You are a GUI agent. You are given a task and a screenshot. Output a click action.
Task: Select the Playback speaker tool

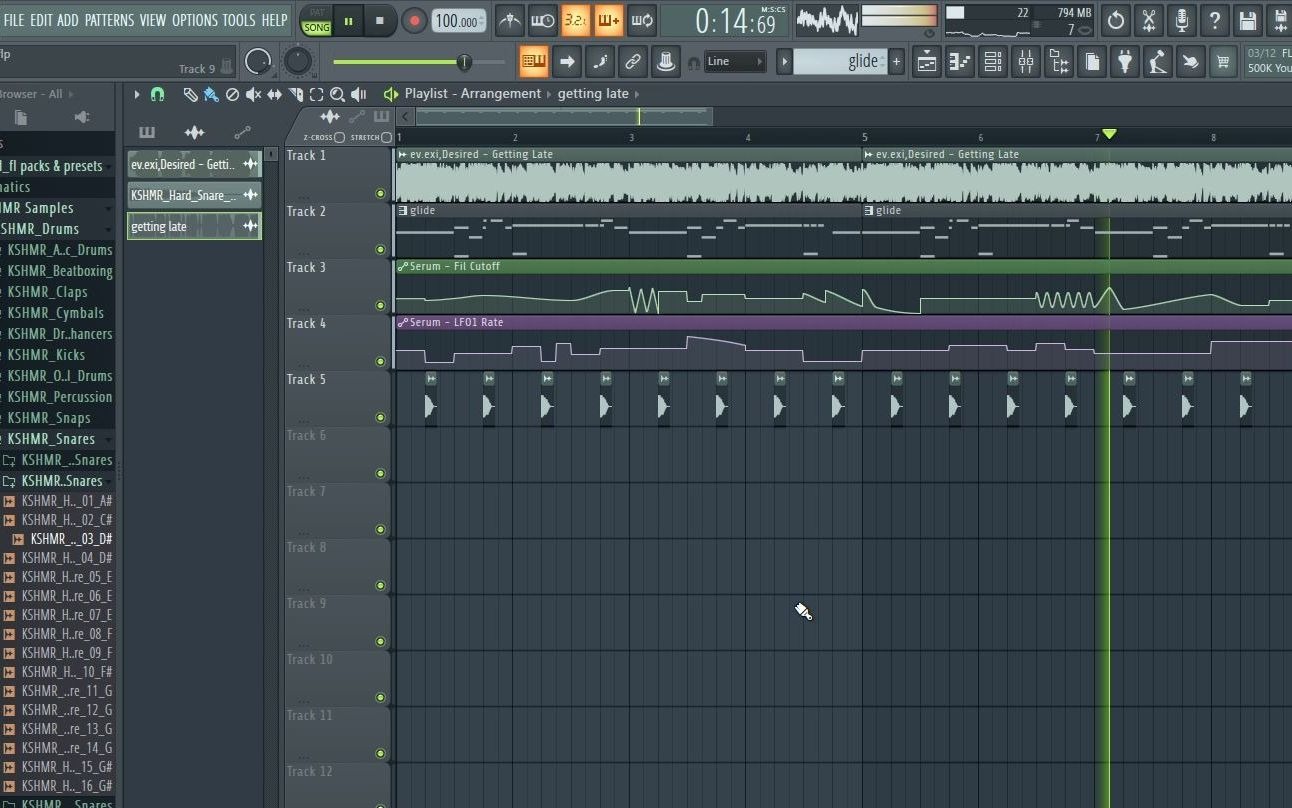coord(358,94)
